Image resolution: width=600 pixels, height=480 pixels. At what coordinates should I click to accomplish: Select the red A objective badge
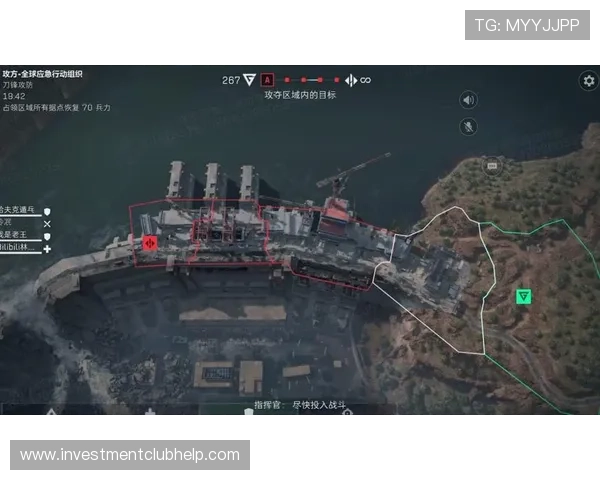tap(267, 80)
